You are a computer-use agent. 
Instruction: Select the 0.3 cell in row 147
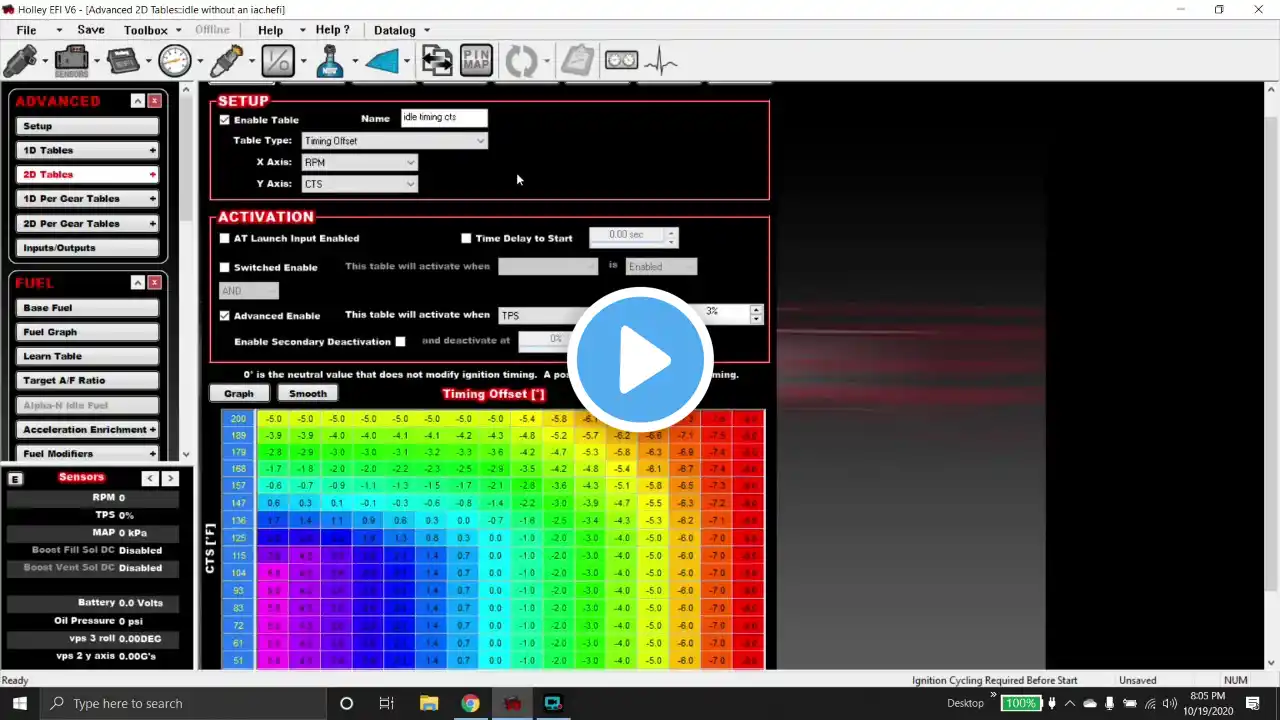pyautogui.click(x=306, y=503)
